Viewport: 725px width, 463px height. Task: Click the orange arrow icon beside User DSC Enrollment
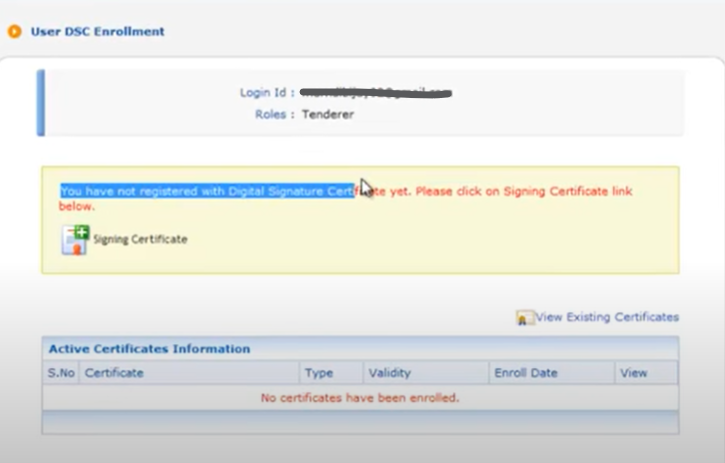pos(14,31)
